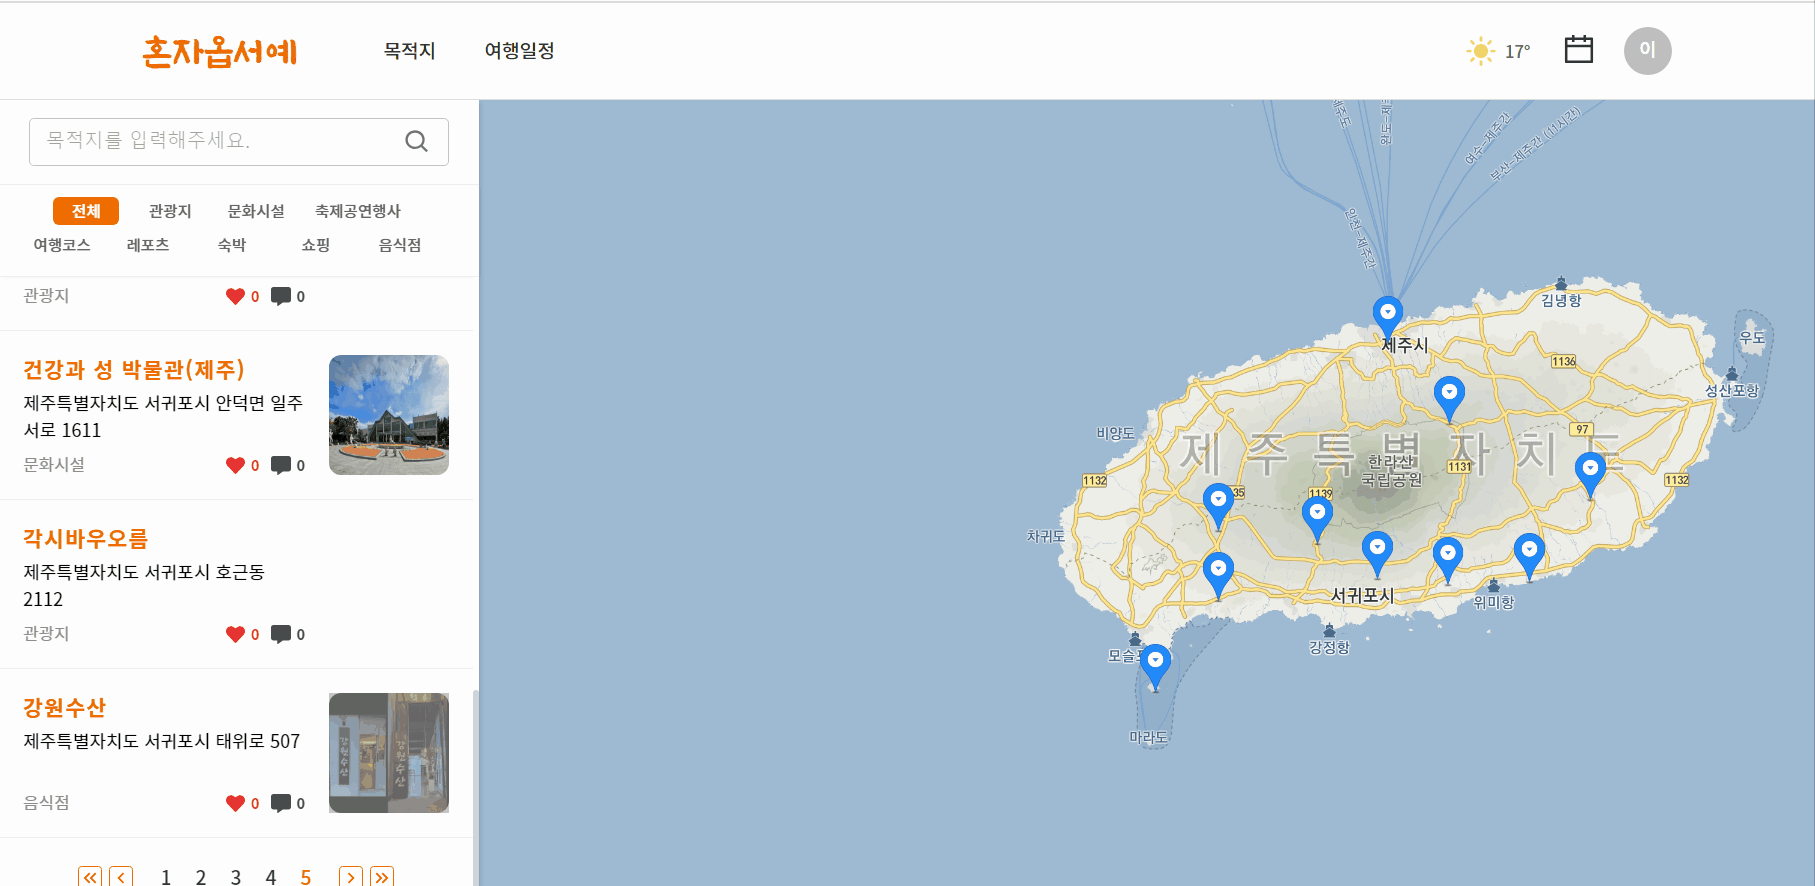Click the map pin below route 1136
This screenshot has width=1815, height=886.
click(x=1449, y=397)
